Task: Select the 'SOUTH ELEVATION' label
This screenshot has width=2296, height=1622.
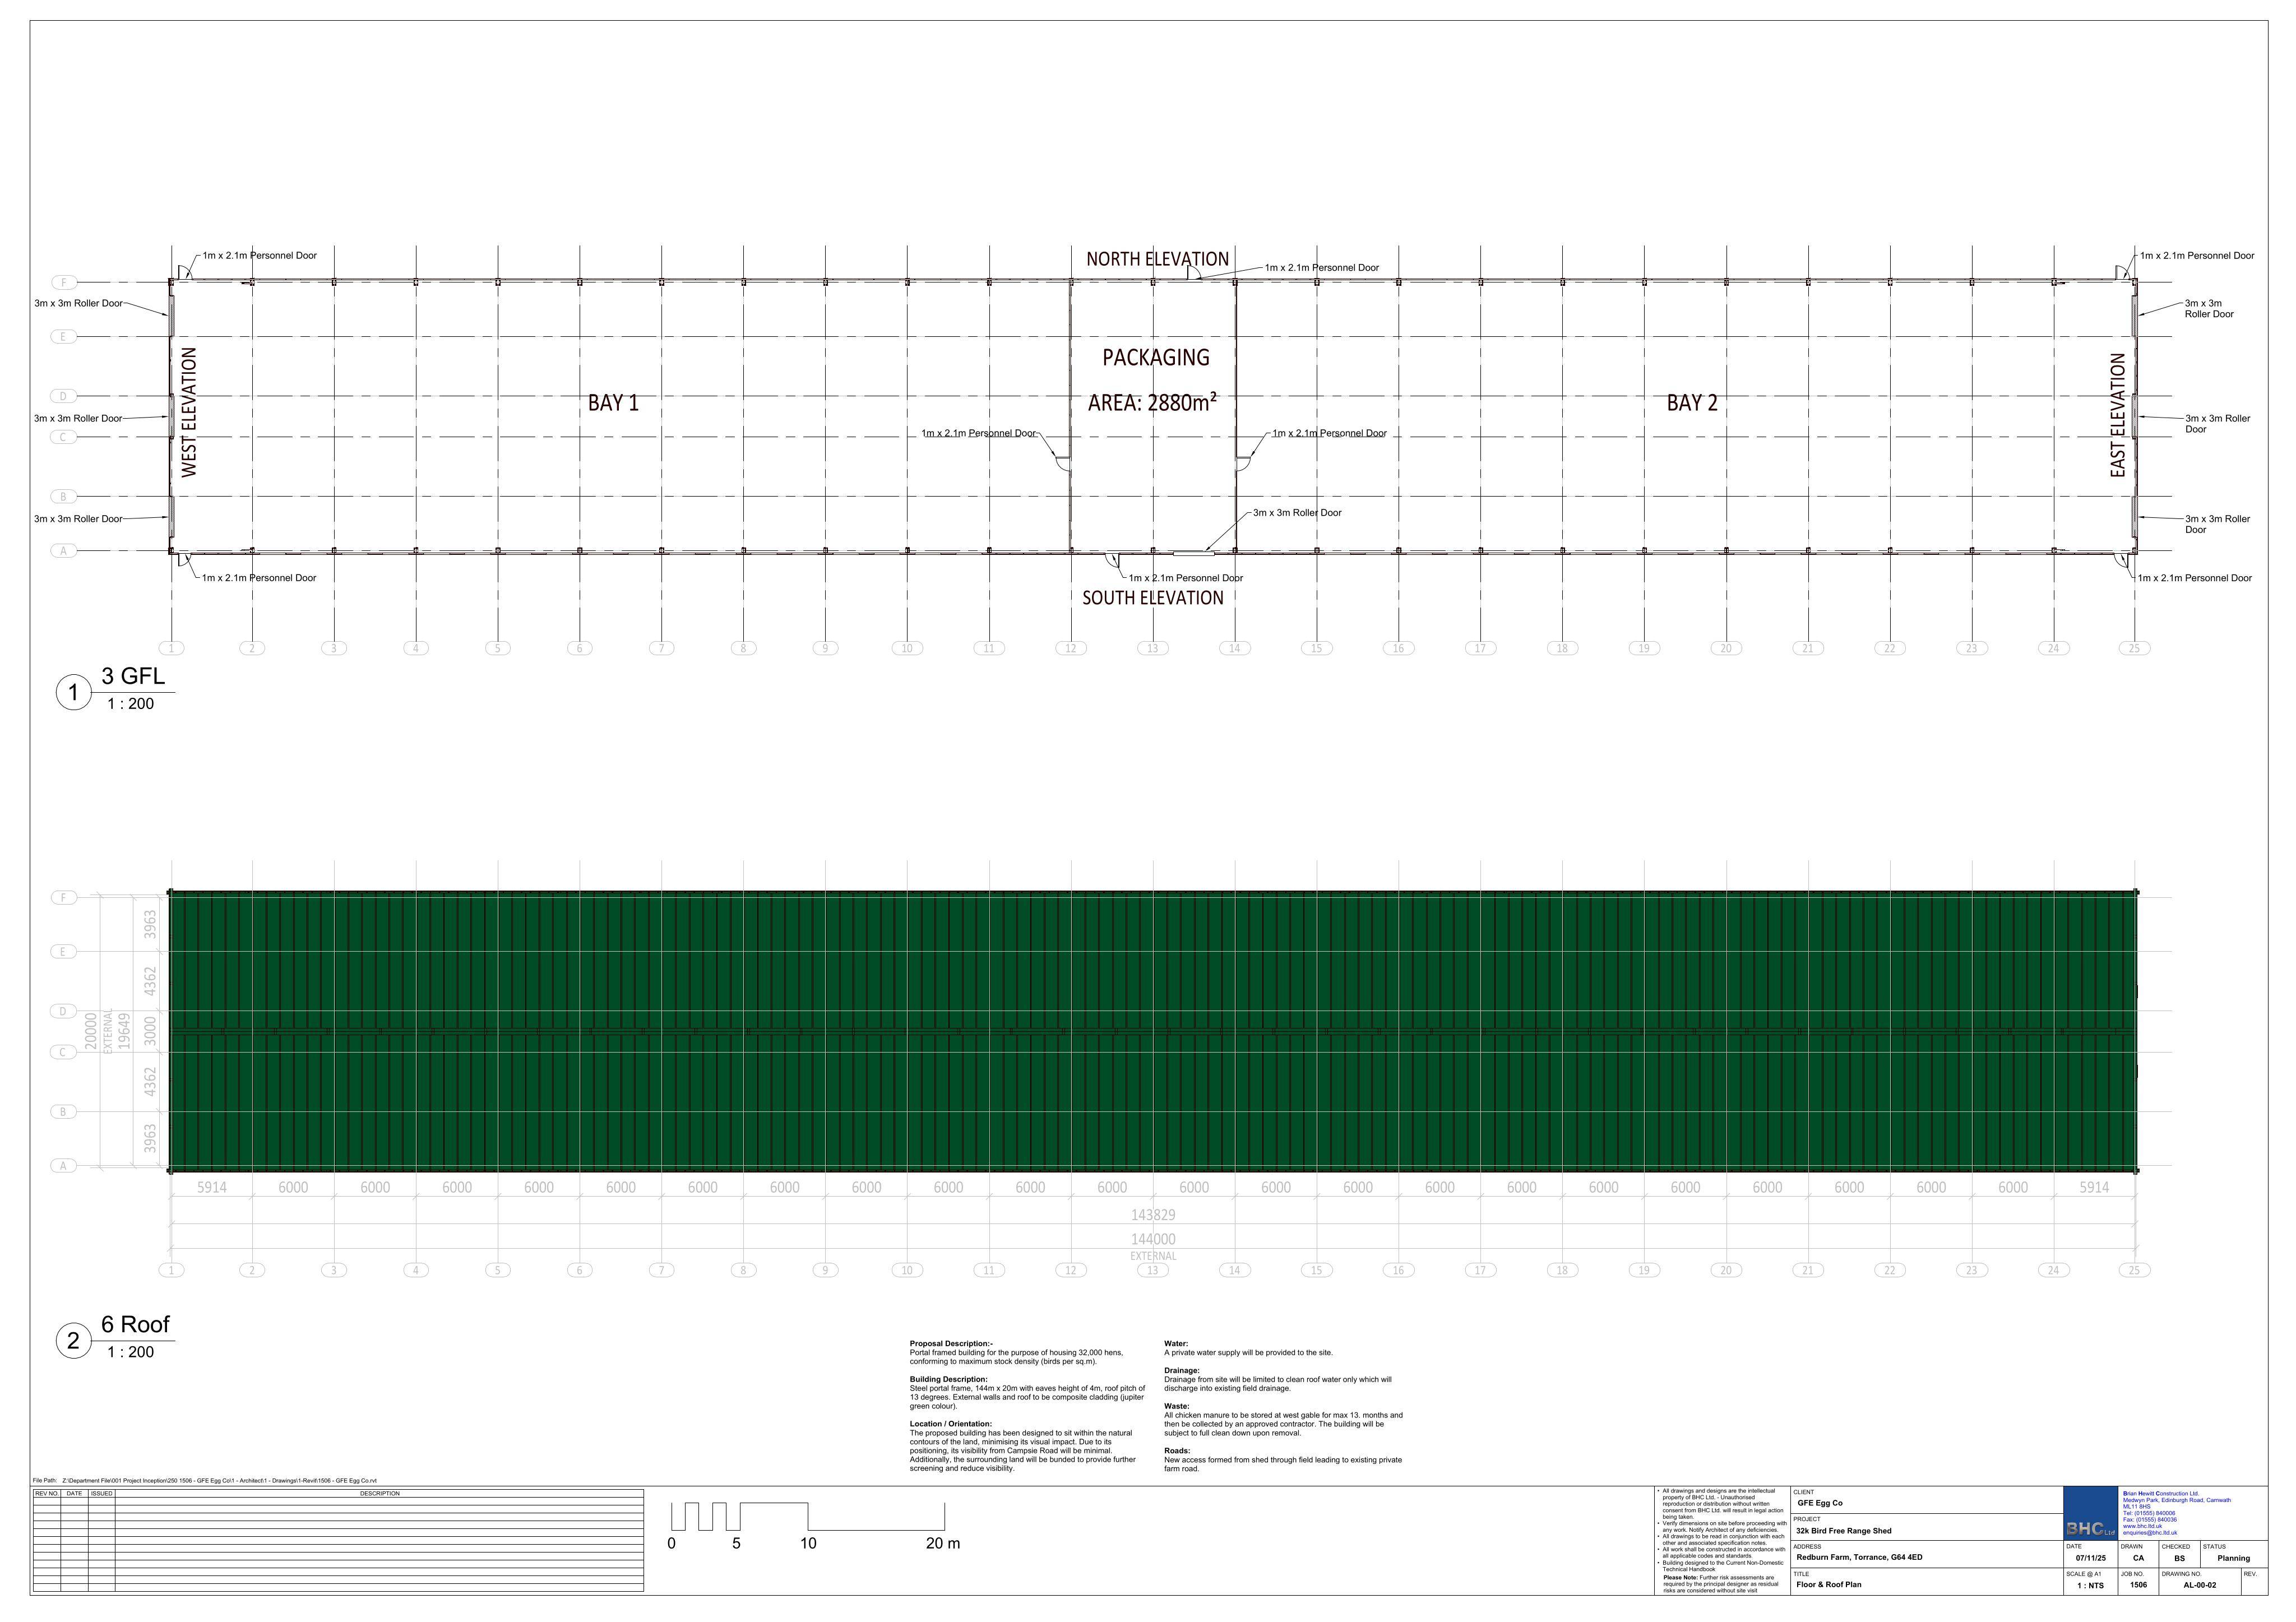Action: point(1152,598)
